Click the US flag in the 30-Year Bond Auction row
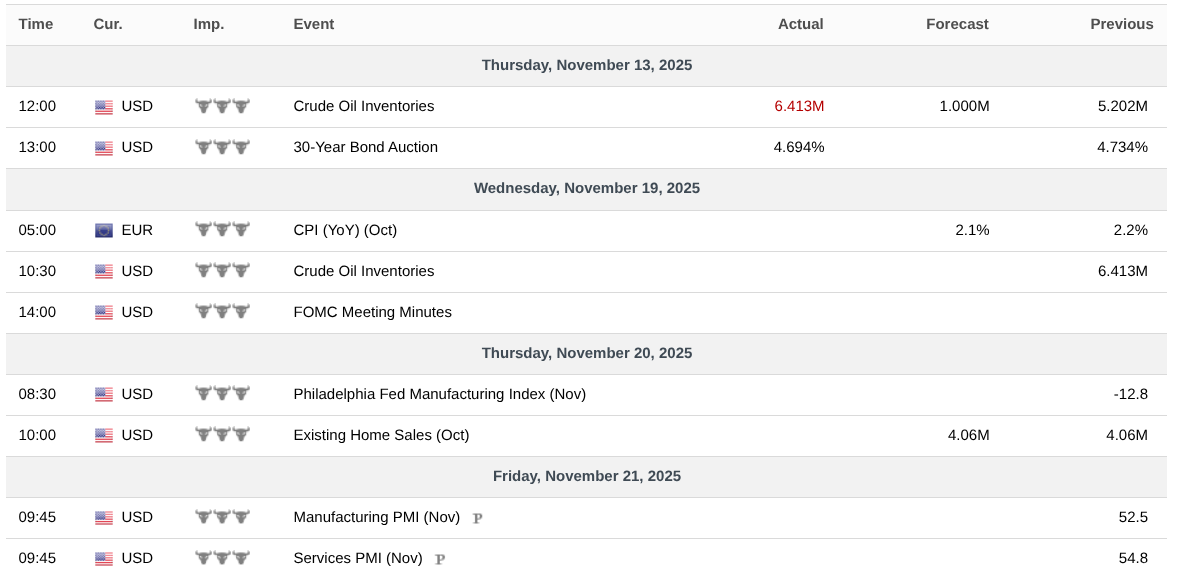Viewport: 1195px width, 586px height. (104, 148)
